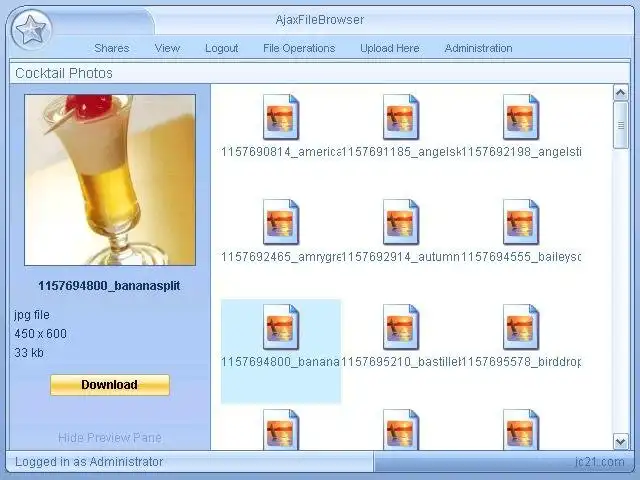640x480 pixels.
Task: Click the bold 1157694800_bananasplit preview title
Action: [109, 286]
